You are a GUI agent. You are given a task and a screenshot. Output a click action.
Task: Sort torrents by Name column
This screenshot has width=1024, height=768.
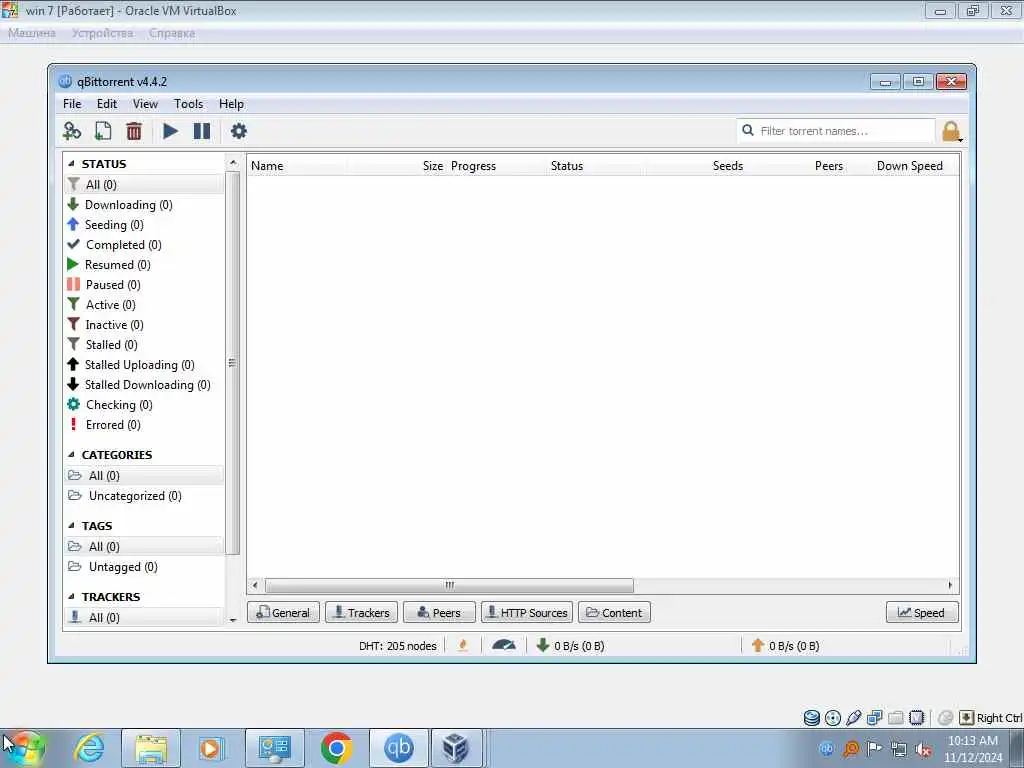(298, 166)
